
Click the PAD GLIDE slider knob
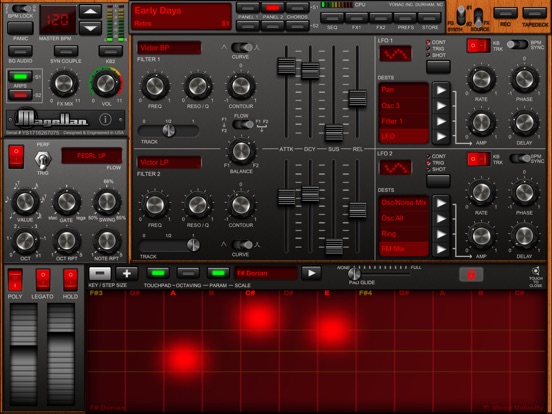pyautogui.click(x=354, y=274)
